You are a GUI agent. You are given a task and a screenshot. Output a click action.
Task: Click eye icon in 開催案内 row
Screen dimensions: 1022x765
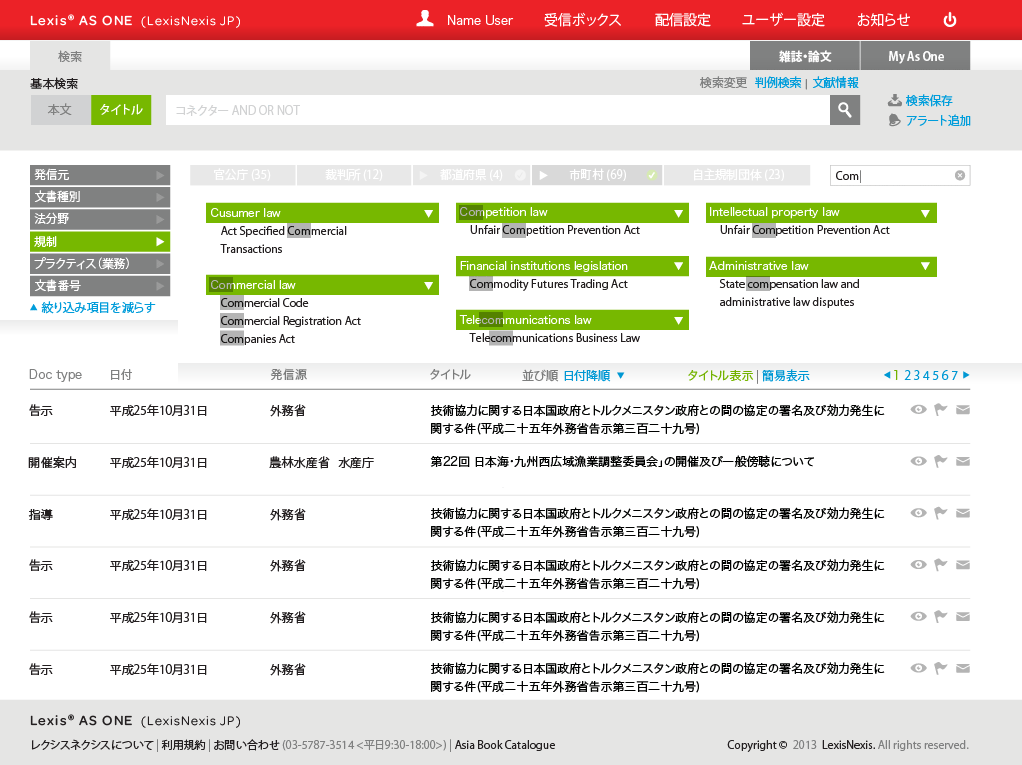[x=918, y=461]
